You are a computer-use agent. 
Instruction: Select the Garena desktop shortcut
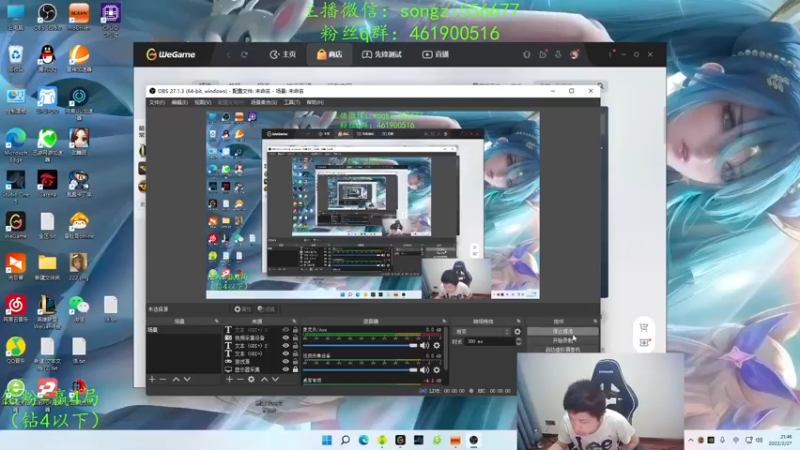tap(47, 184)
